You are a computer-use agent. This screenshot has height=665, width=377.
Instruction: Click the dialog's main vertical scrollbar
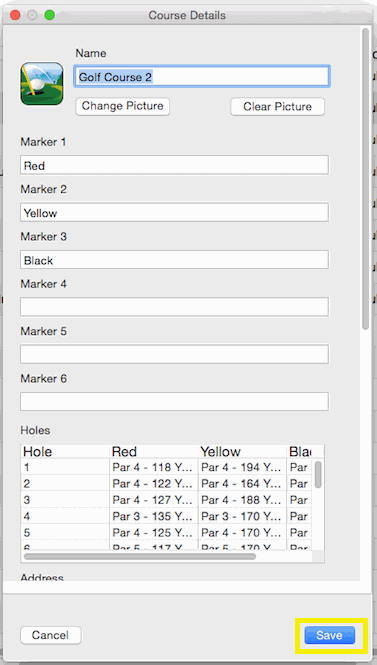(366, 178)
